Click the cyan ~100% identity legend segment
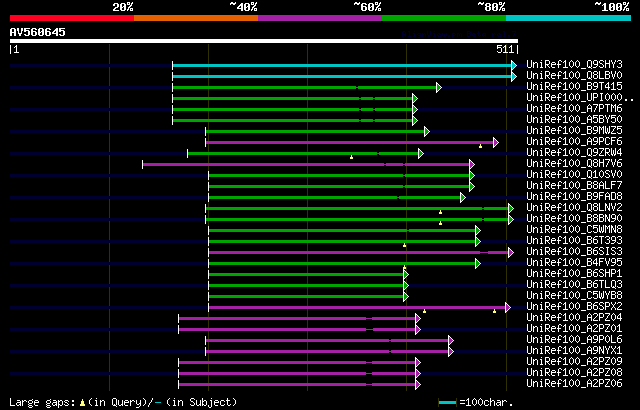Image resolution: width=640 pixels, height=410 pixels. click(x=569, y=18)
